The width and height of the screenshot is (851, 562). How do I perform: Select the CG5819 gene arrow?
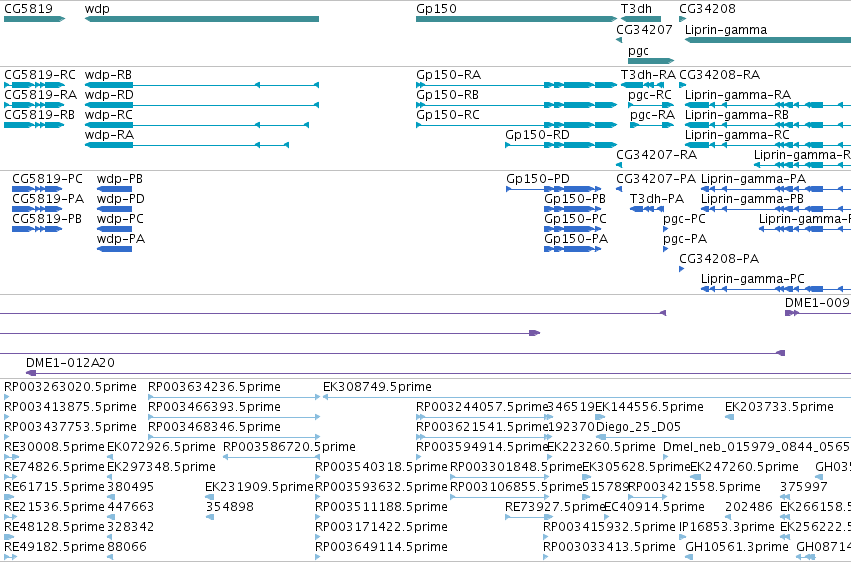[x=34, y=19]
